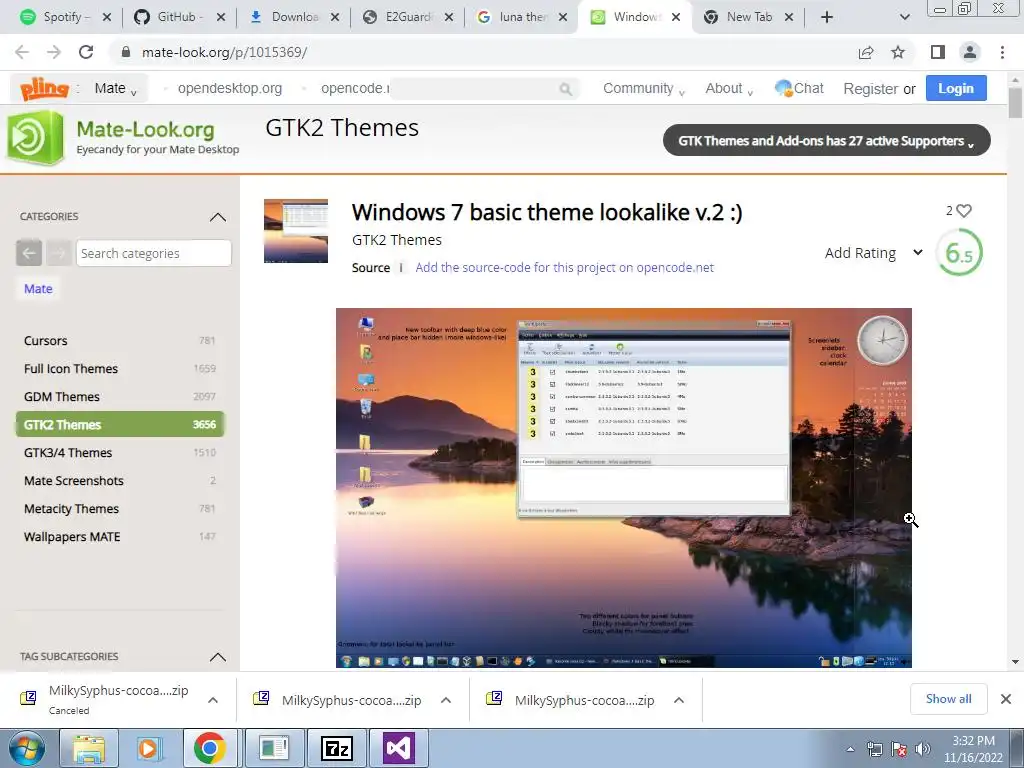This screenshot has width=1024, height=768.
Task: Open a new browser tab
Action: [827, 17]
